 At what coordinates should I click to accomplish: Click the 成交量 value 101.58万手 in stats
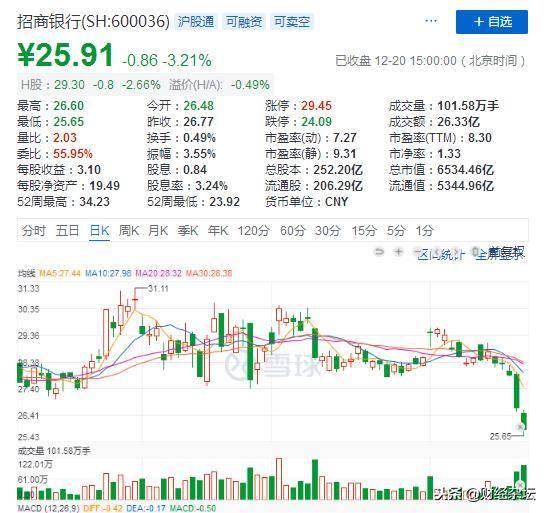point(468,106)
